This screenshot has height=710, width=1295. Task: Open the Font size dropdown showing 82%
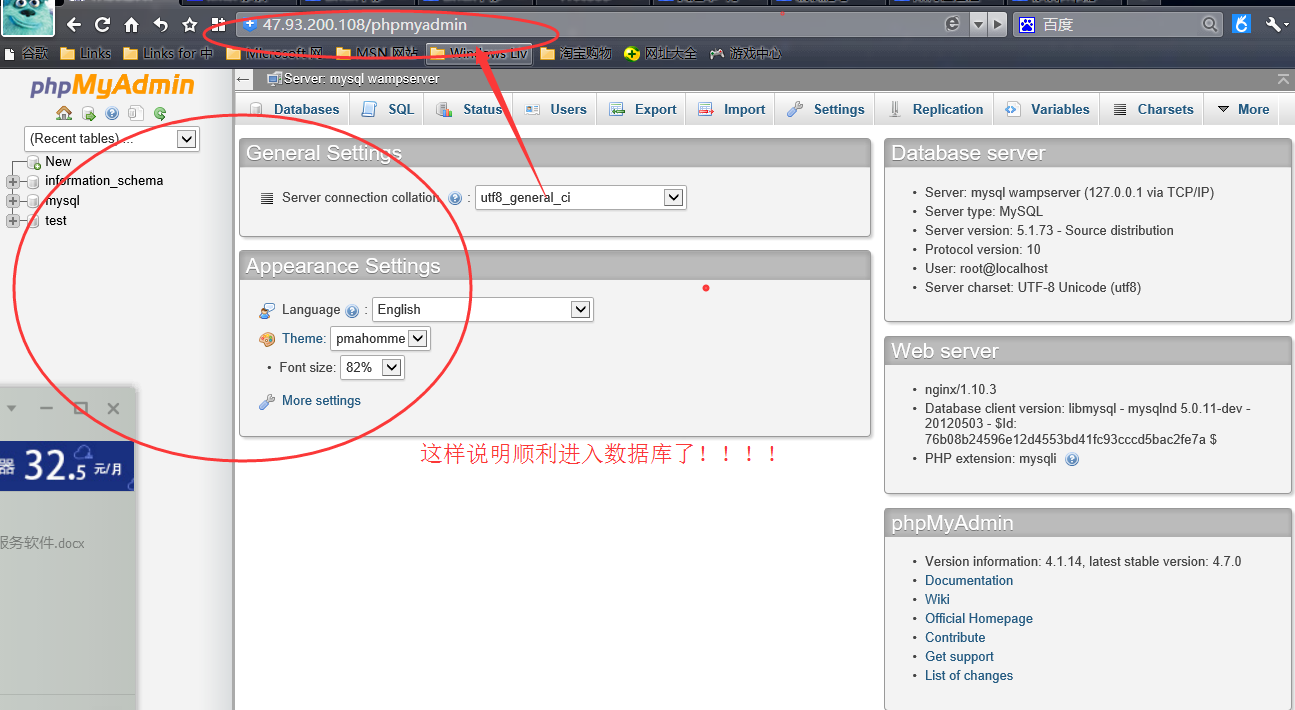(x=372, y=368)
